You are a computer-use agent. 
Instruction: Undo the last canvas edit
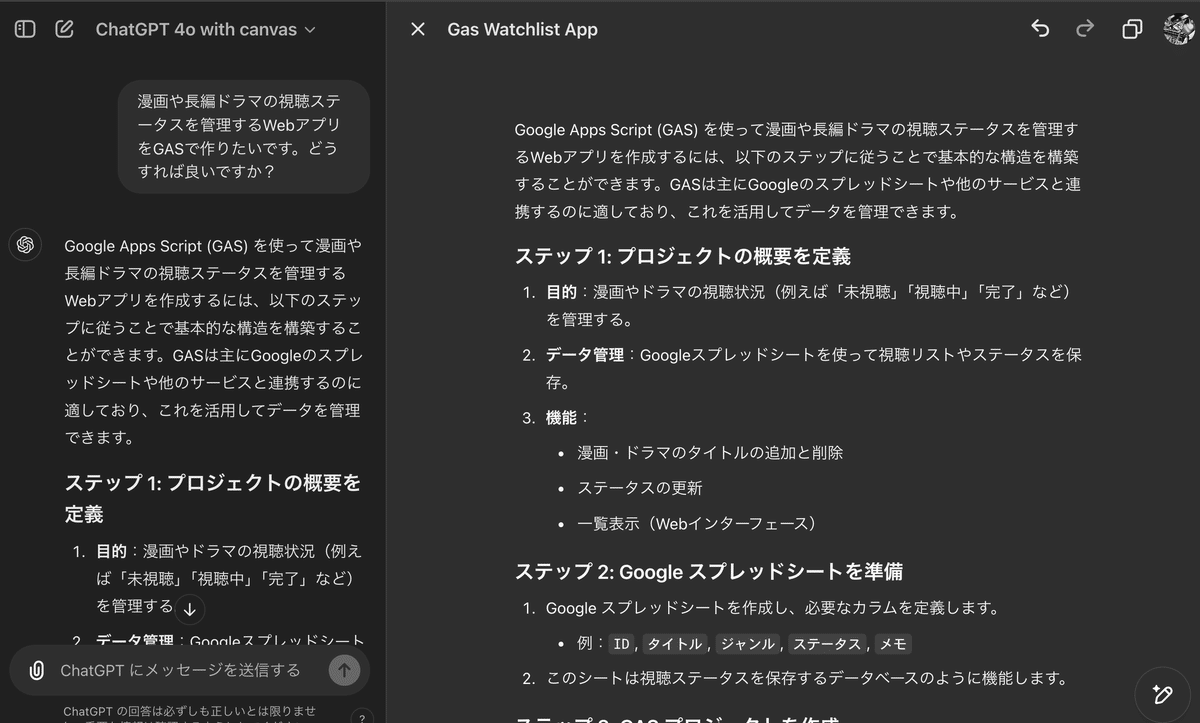tap(1040, 29)
